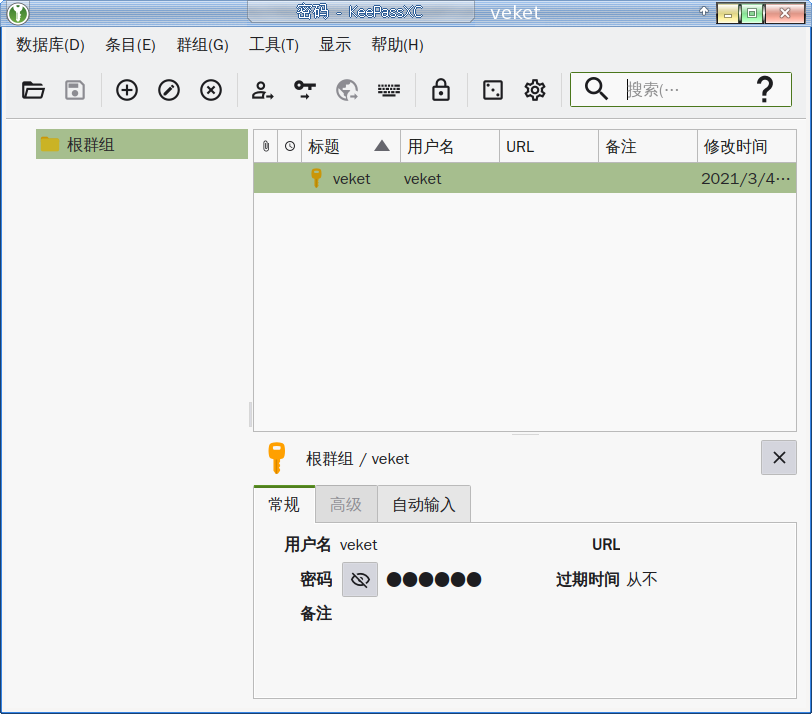The height and width of the screenshot is (714, 812).
Task: Sort by 修改时间 column header
Action: (x=747, y=146)
